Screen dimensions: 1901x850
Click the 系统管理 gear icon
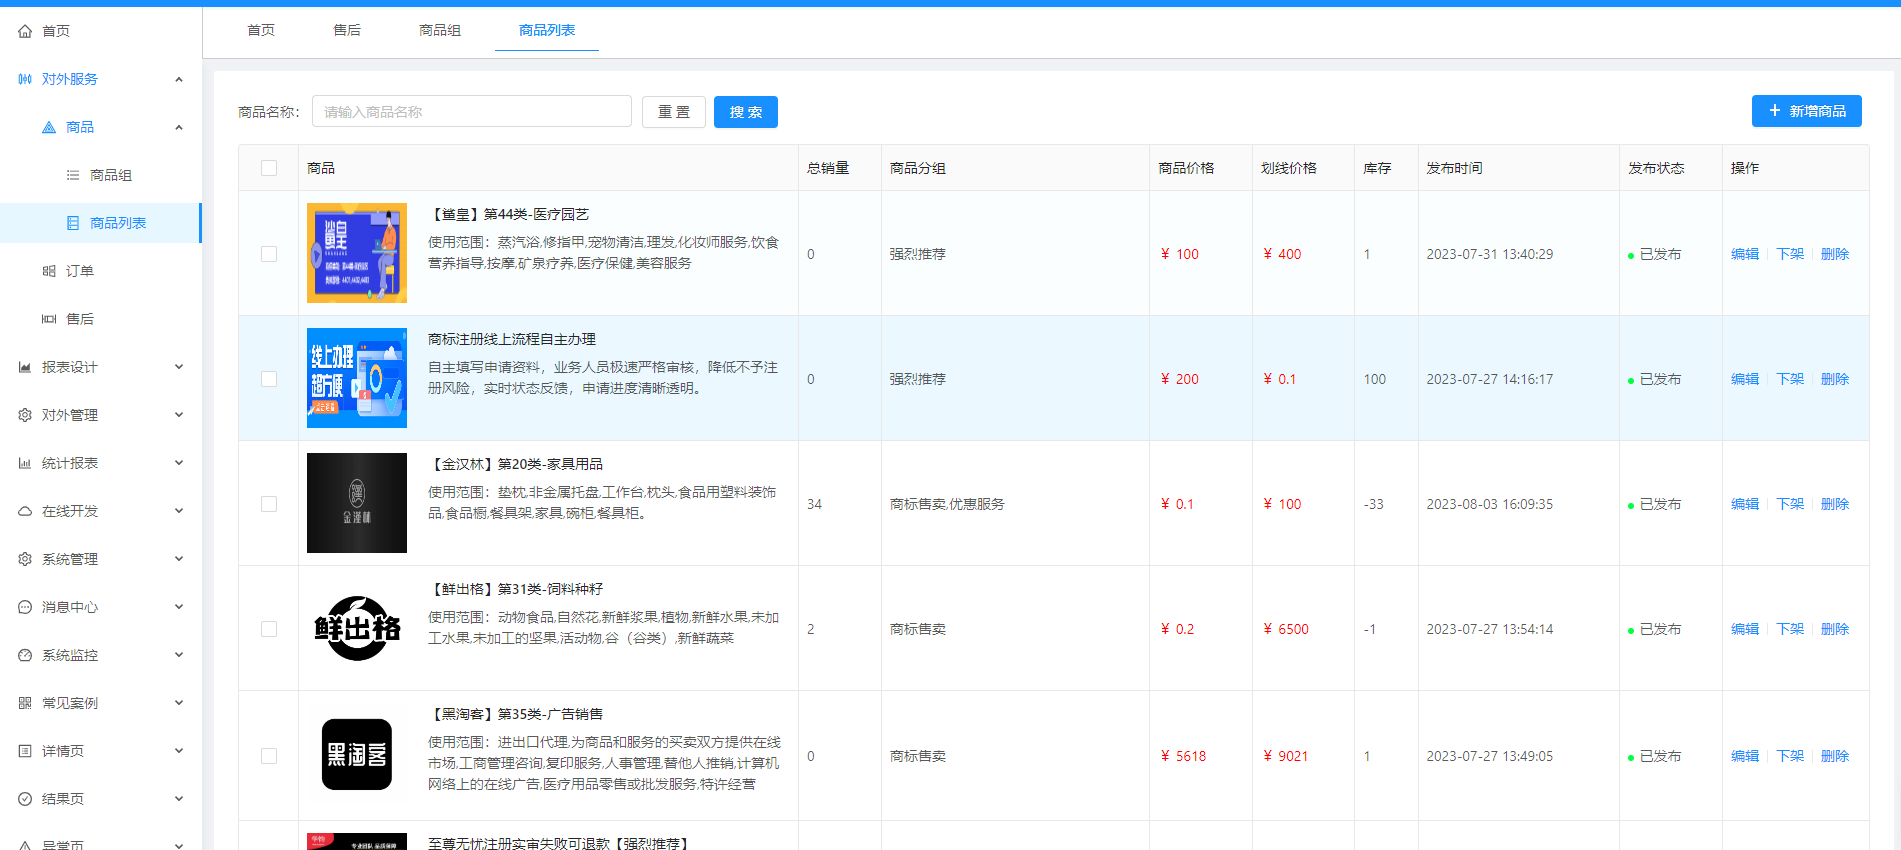(x=25, y=559)
